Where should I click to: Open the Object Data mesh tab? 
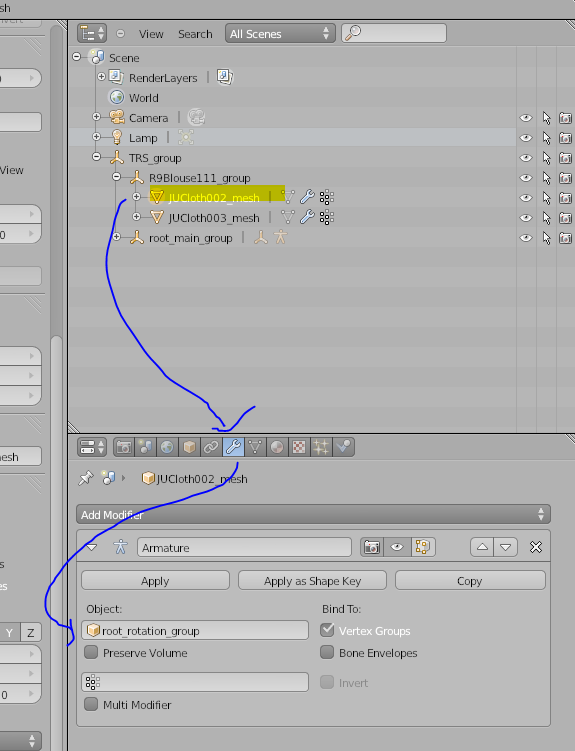point(255,447)
